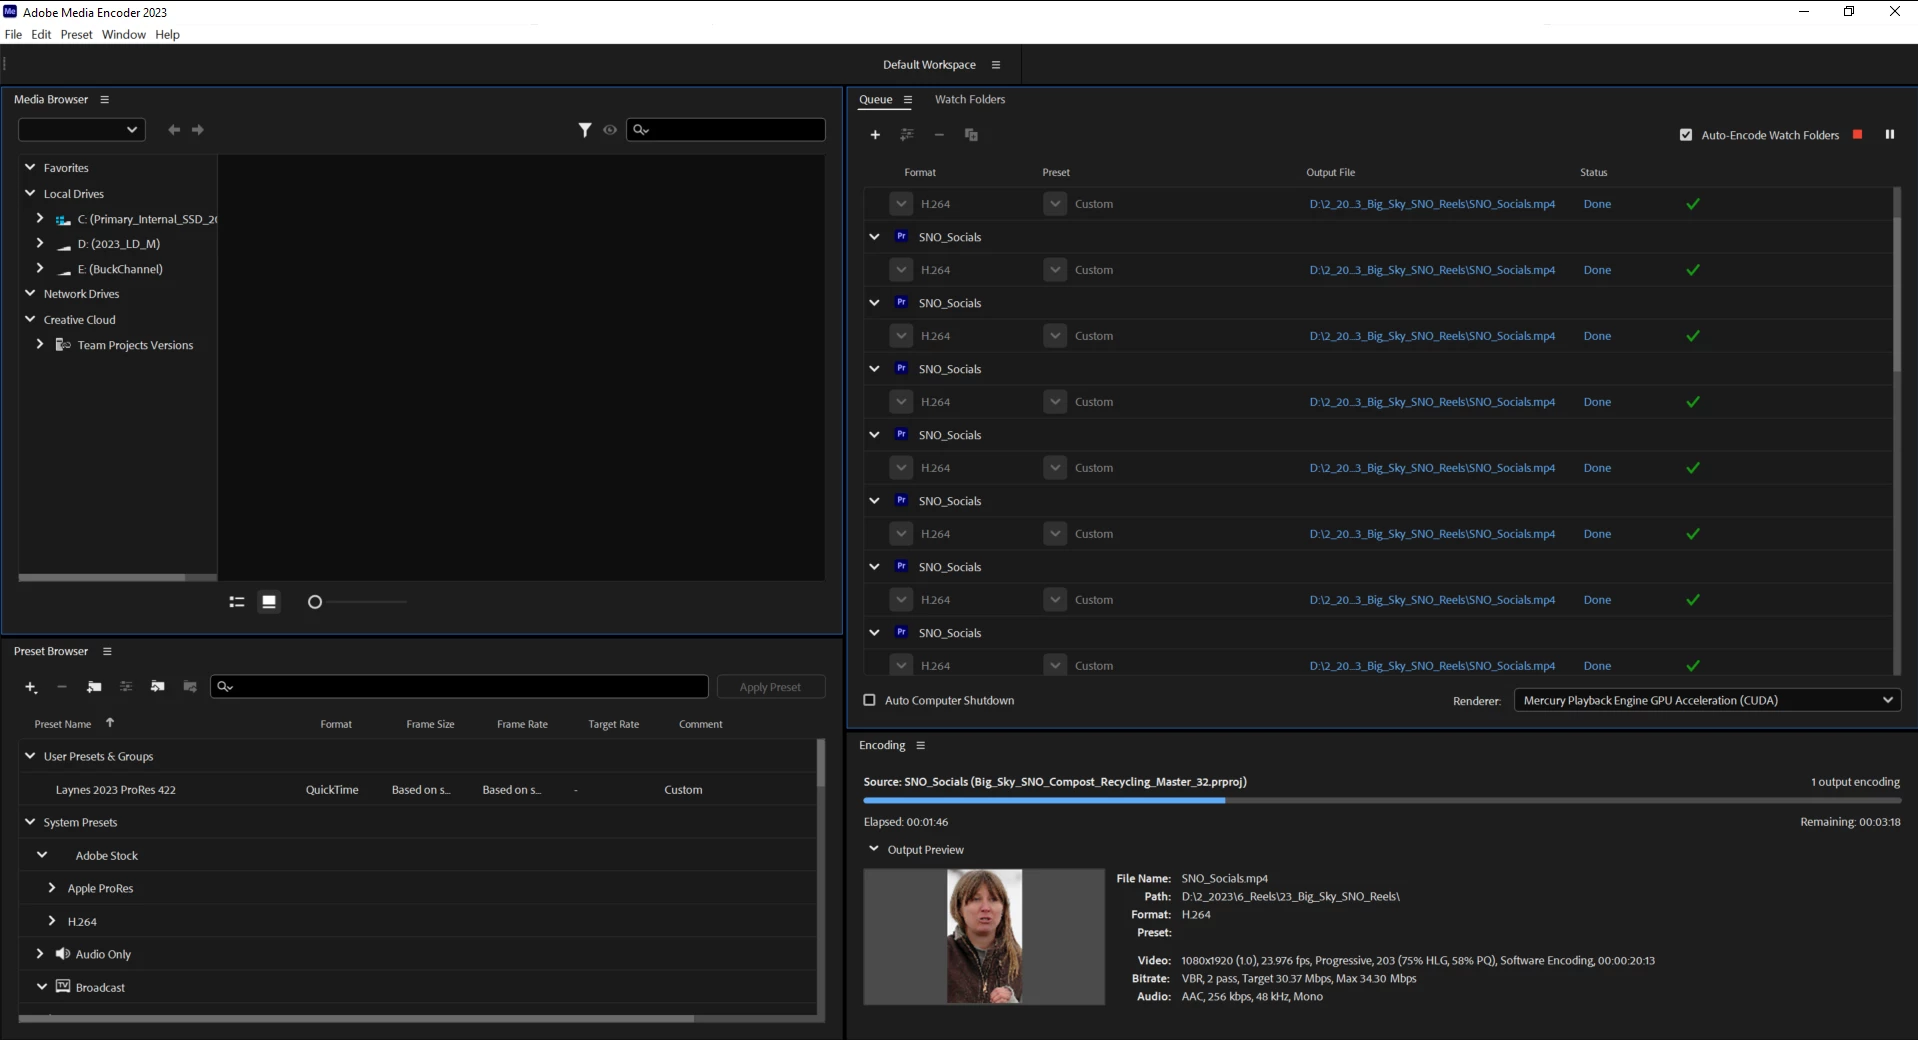The image size is (1918, 1040).
Task: Create a new preset group folder
Action: click(94, 687)
